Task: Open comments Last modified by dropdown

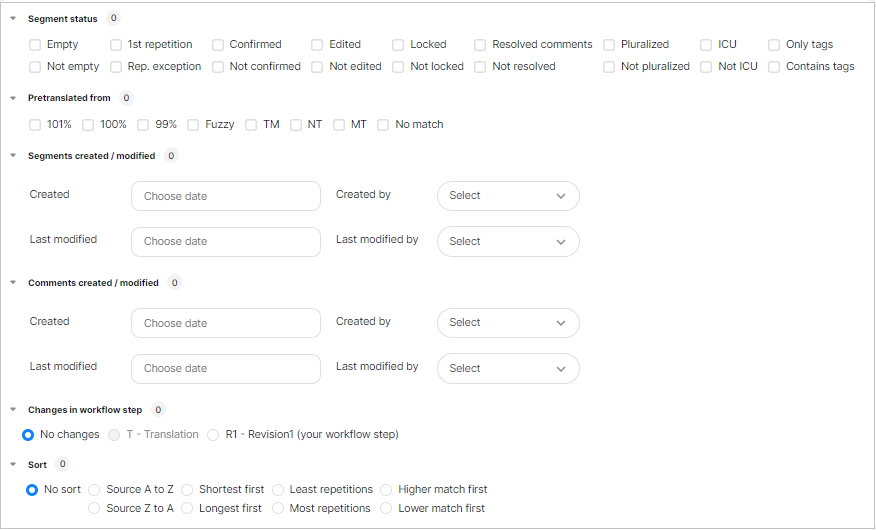Action: [508, 368]
